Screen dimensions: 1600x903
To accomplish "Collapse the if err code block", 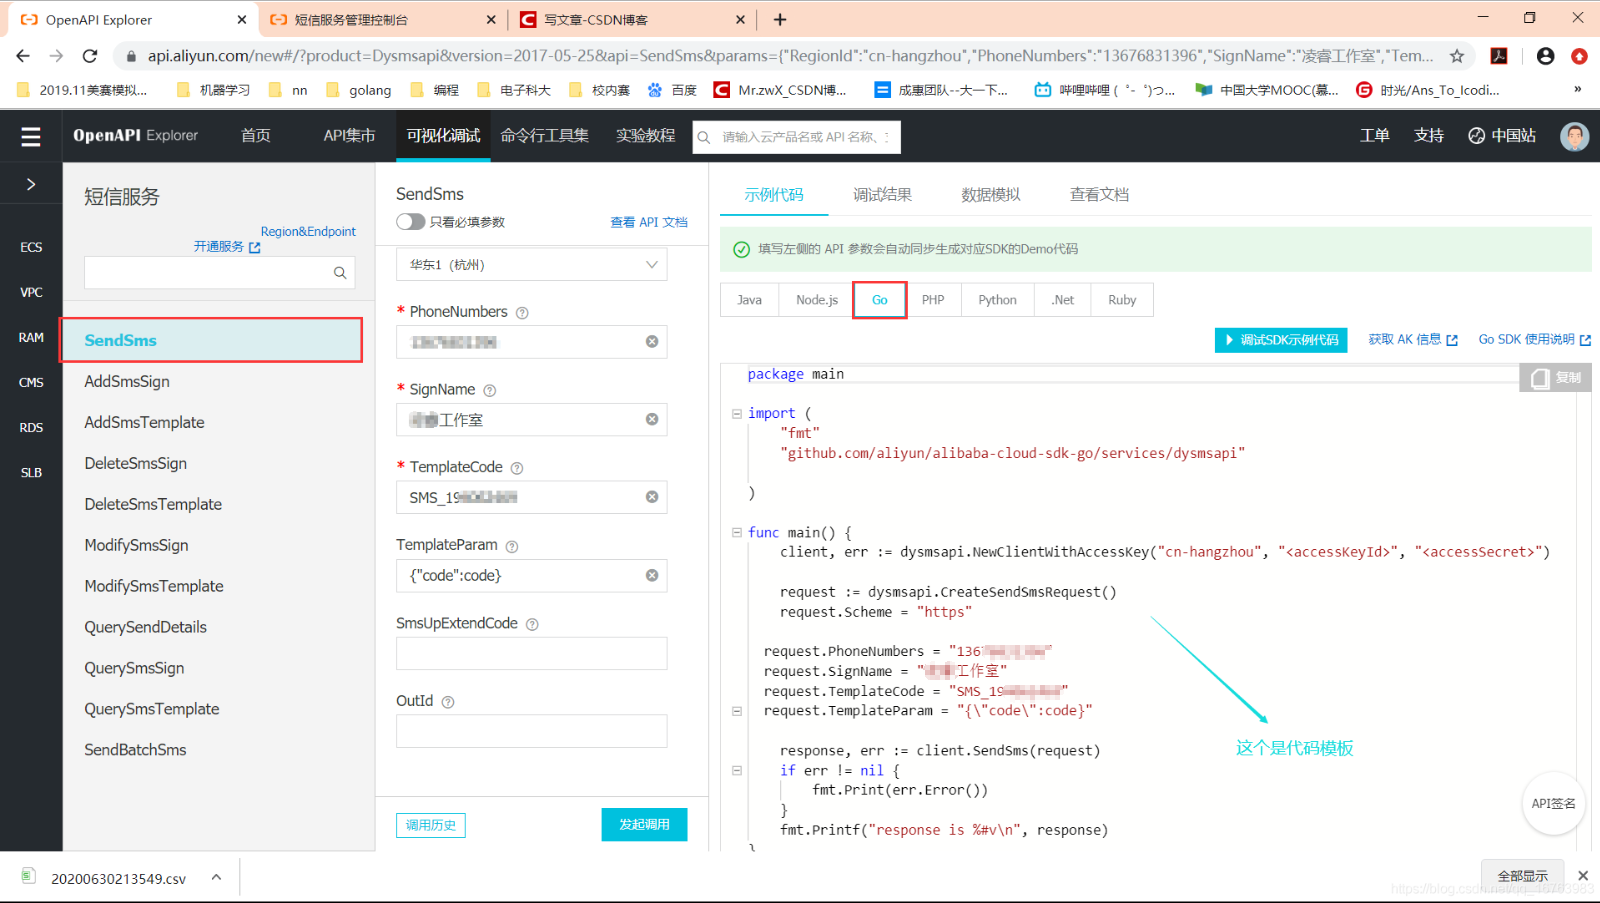I will pyautogui.click(x=737, y=771).
